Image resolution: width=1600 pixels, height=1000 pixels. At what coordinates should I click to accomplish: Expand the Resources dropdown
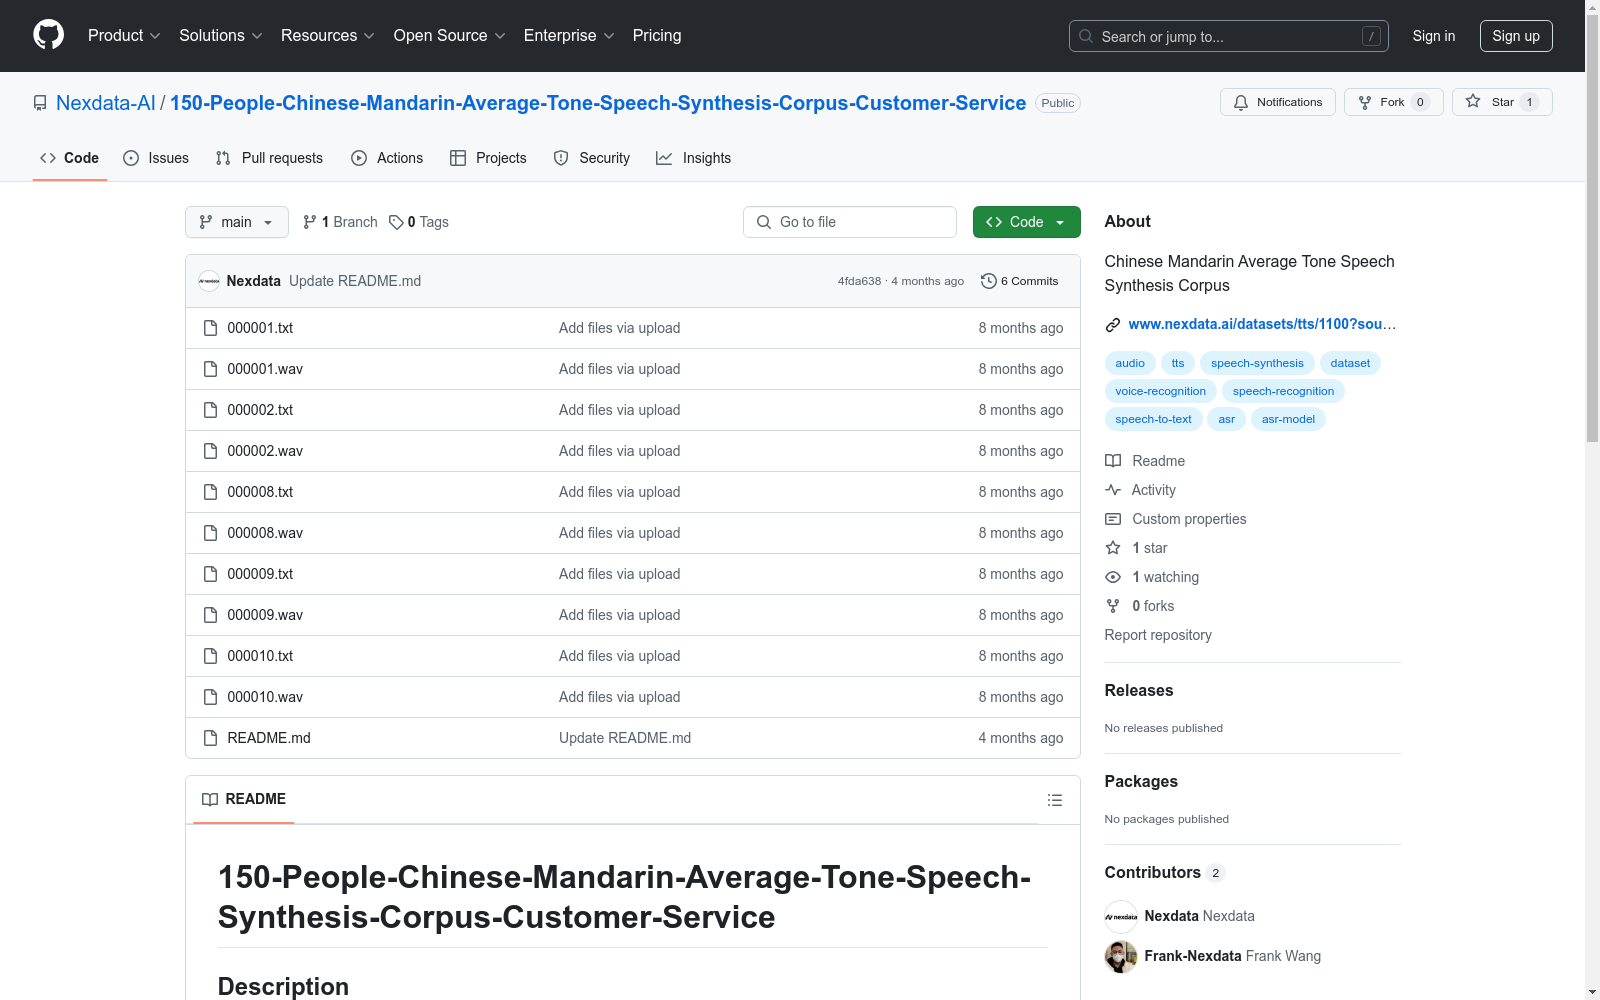327,36
